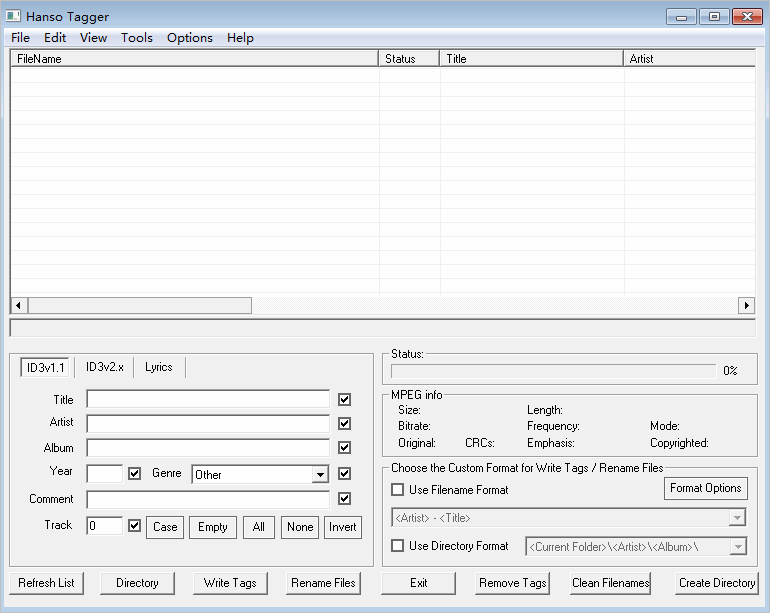Click the Directory button
The height and width of the screenshot is (613, 770).
click(x=137, y=583)
